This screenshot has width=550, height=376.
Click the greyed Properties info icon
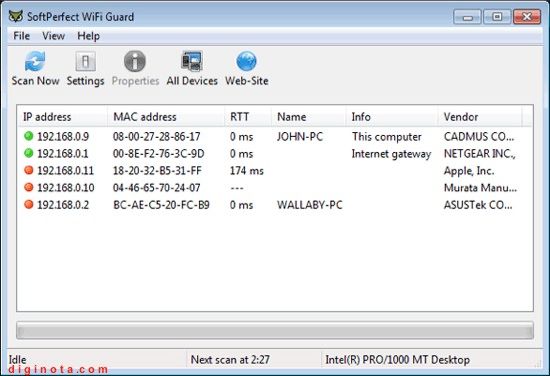click(135, 61)
